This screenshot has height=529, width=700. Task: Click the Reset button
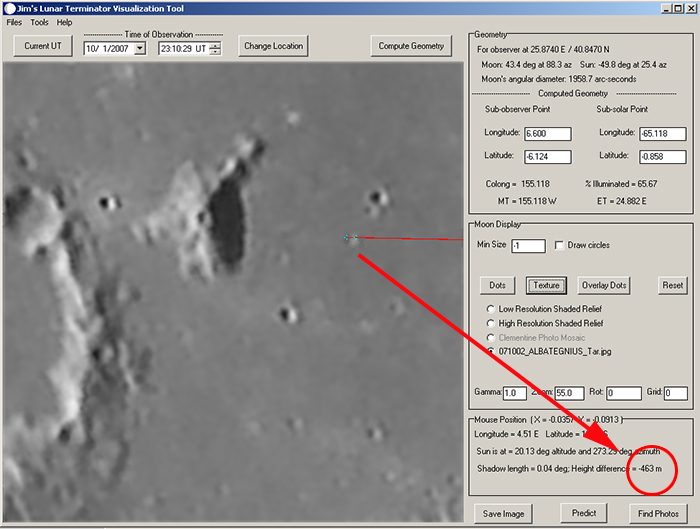pos(672,285)
